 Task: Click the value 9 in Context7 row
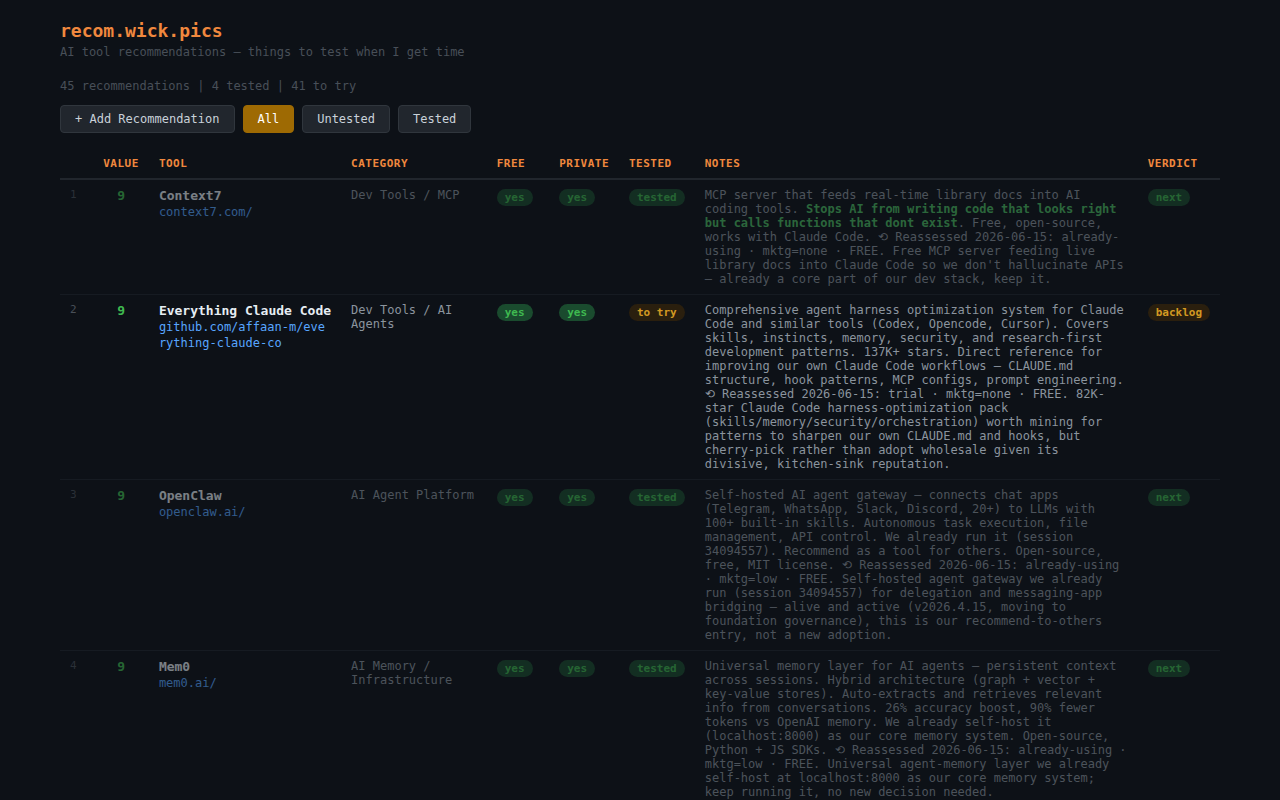(x=121, y=196)
